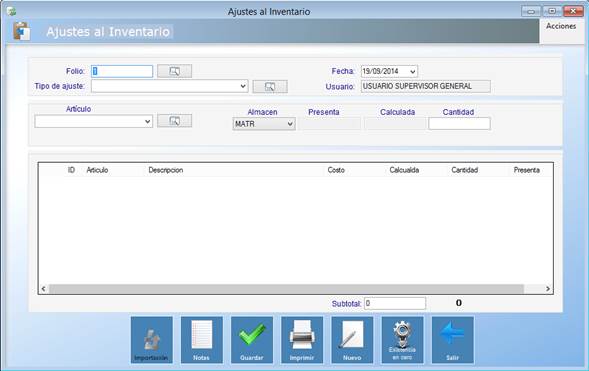Open the Fecha date picker dropdown
Image resolution: width=589 pixels, height=371 pixels.
[x=412, y=71]
